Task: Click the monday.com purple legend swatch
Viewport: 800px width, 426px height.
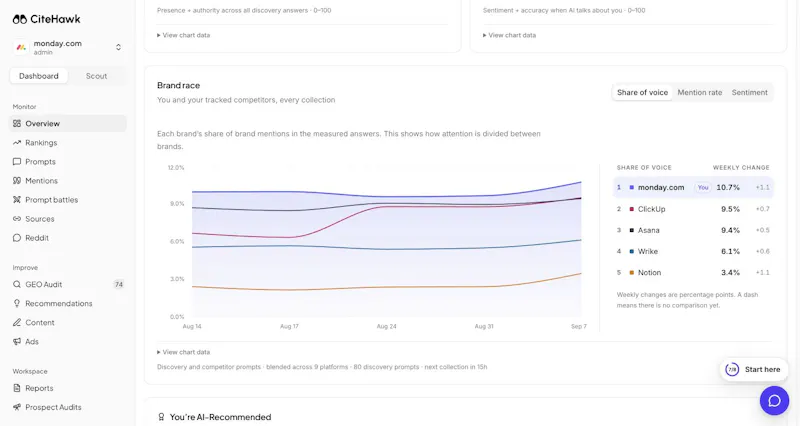Action: [x=632, y=188]
